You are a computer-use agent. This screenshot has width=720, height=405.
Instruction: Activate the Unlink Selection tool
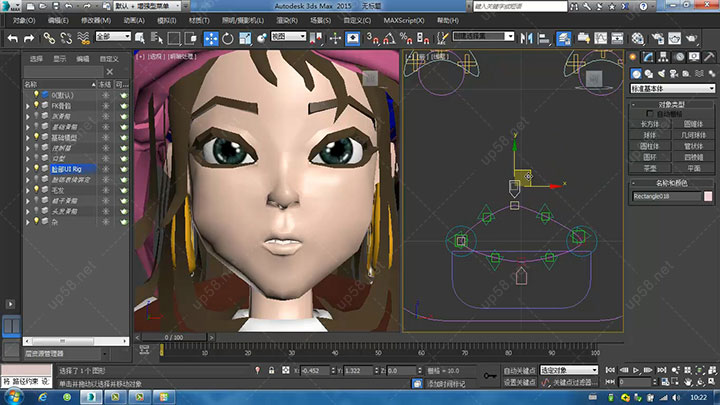pos(66,39)
